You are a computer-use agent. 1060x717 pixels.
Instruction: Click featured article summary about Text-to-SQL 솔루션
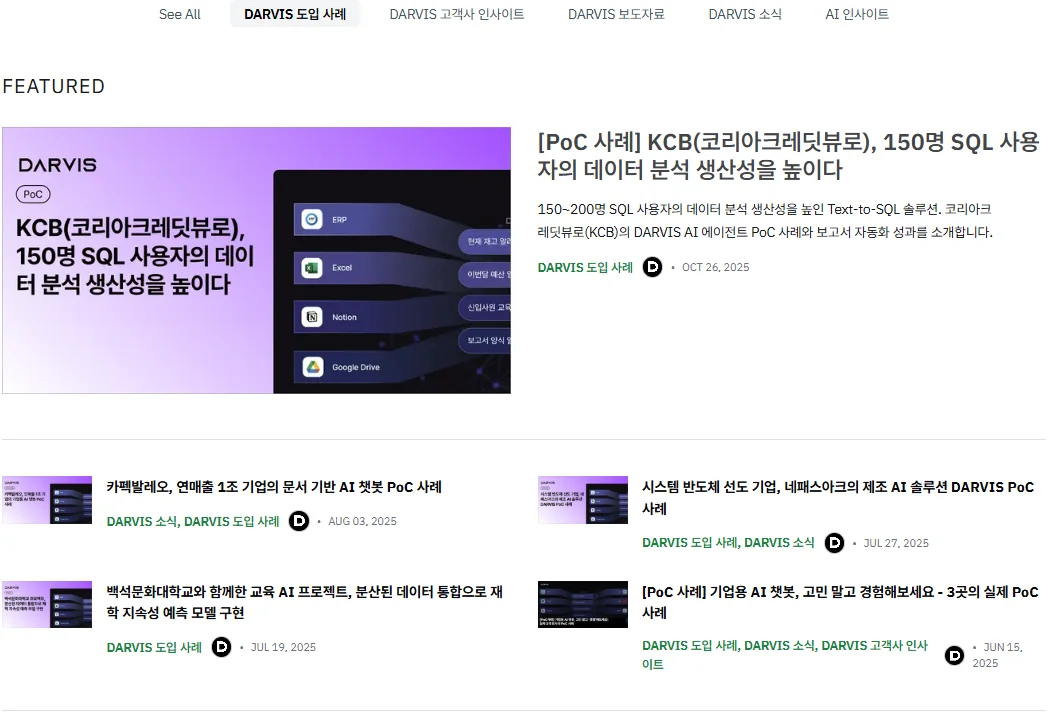coord(765,220)
